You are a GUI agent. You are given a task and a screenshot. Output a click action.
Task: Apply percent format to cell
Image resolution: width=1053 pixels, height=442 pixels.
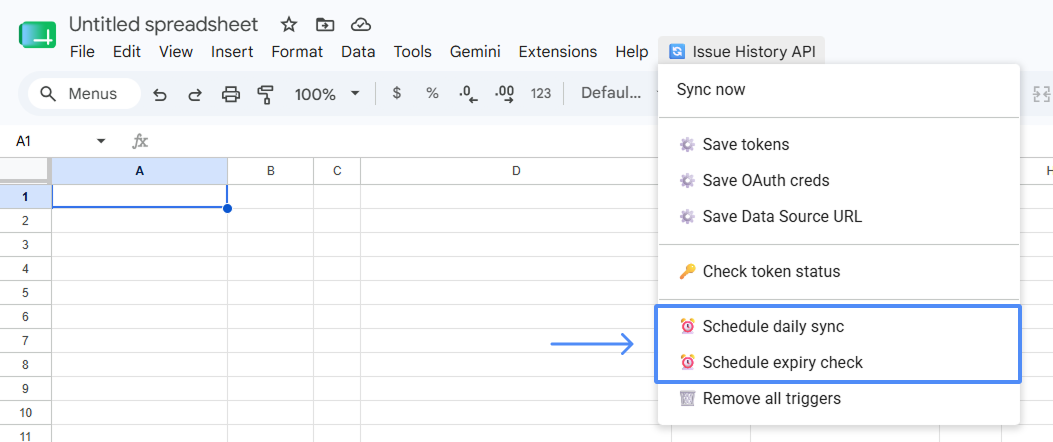(432, 93)
